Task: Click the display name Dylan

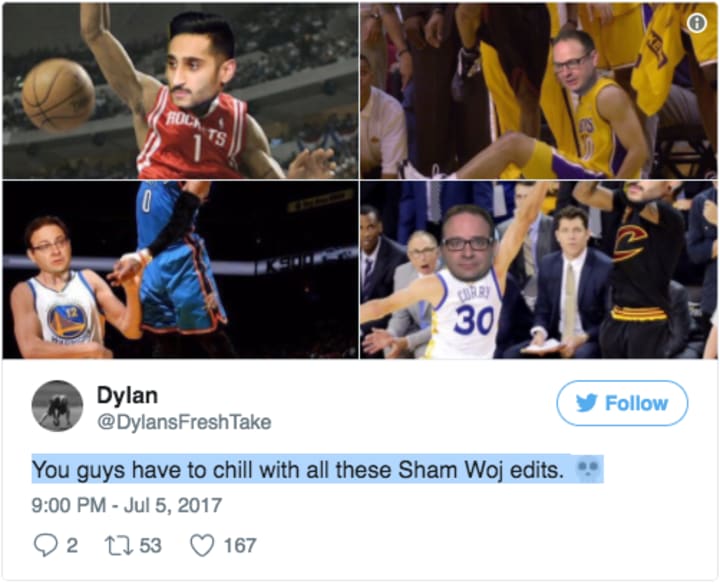Action: point(127,395)
